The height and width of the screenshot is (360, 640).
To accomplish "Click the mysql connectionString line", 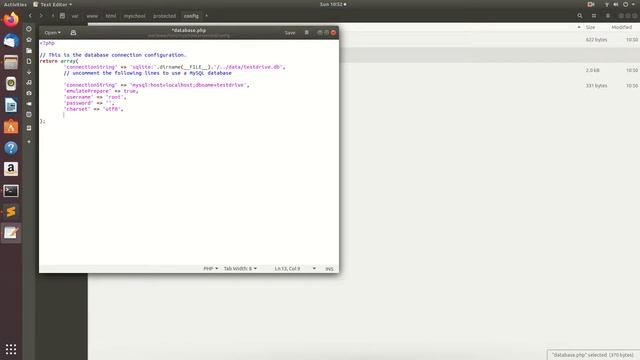I will click(156, 85).
